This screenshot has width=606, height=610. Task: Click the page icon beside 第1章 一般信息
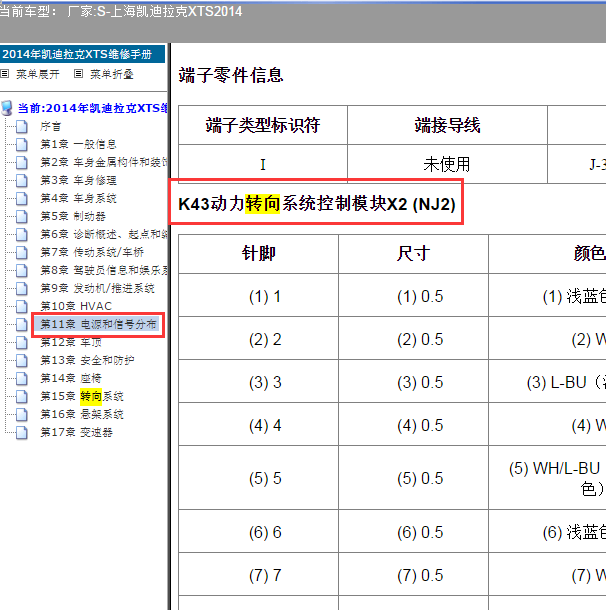click(22, 144)
